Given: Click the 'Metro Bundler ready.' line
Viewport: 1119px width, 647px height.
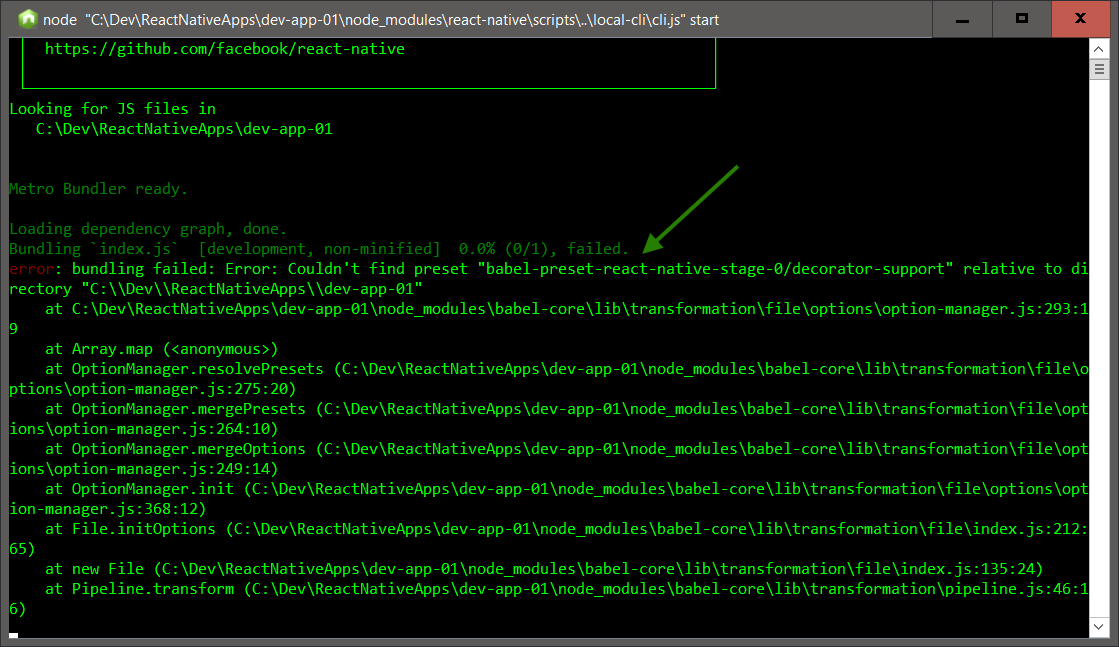Looking at the screenshot, I should [x=98, y=189].
